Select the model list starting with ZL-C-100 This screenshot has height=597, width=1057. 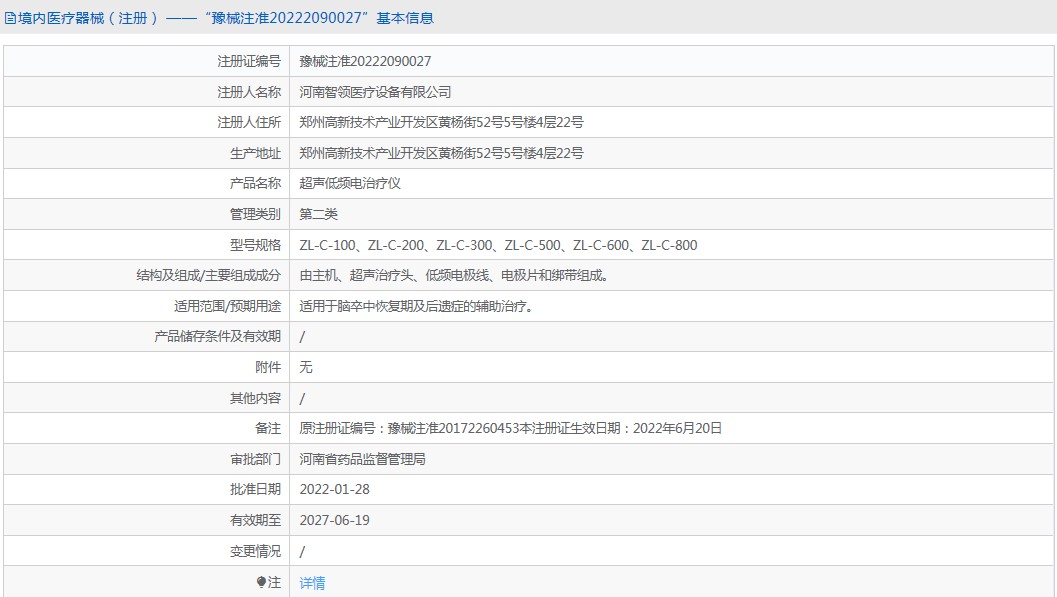pyautogui.click(x=498, y=245)
